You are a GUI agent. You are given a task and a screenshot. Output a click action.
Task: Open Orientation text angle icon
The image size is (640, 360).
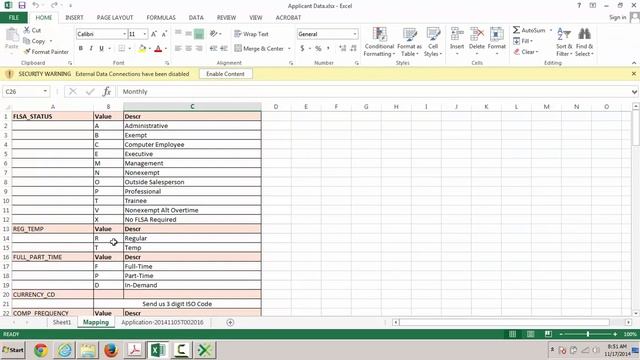point(213,34)
